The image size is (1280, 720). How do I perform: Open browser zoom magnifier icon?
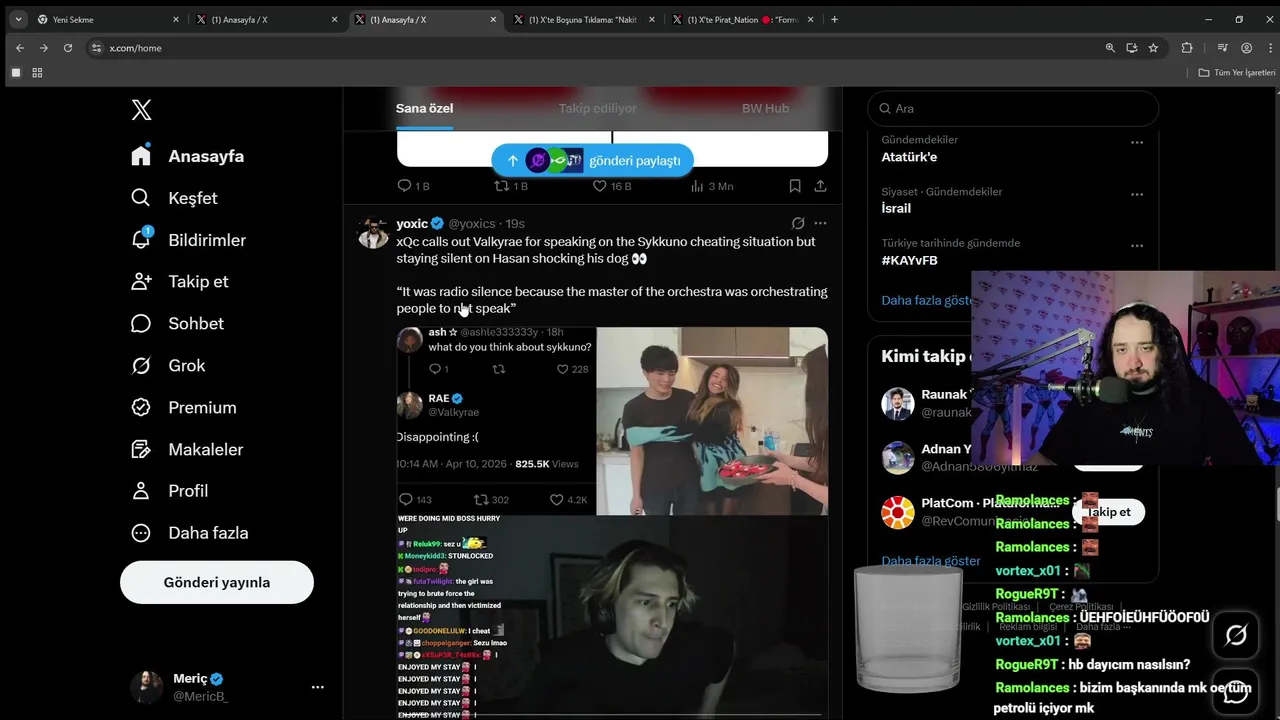click(x=1110, y=48)
